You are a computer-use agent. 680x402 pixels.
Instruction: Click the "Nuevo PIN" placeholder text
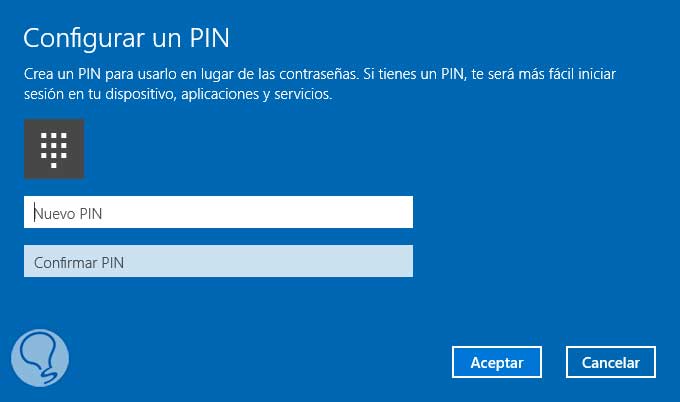click(x=69, y=212)
